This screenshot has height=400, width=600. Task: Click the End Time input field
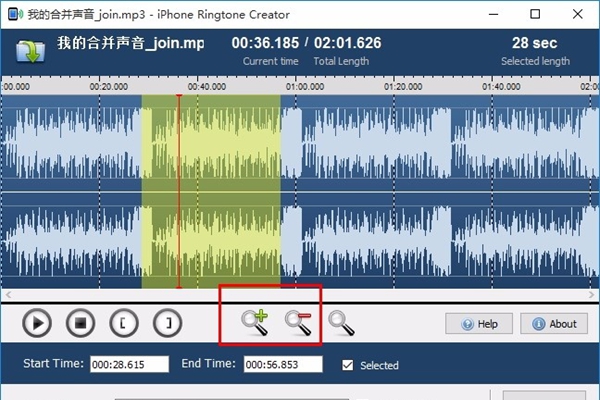point(283,364)
